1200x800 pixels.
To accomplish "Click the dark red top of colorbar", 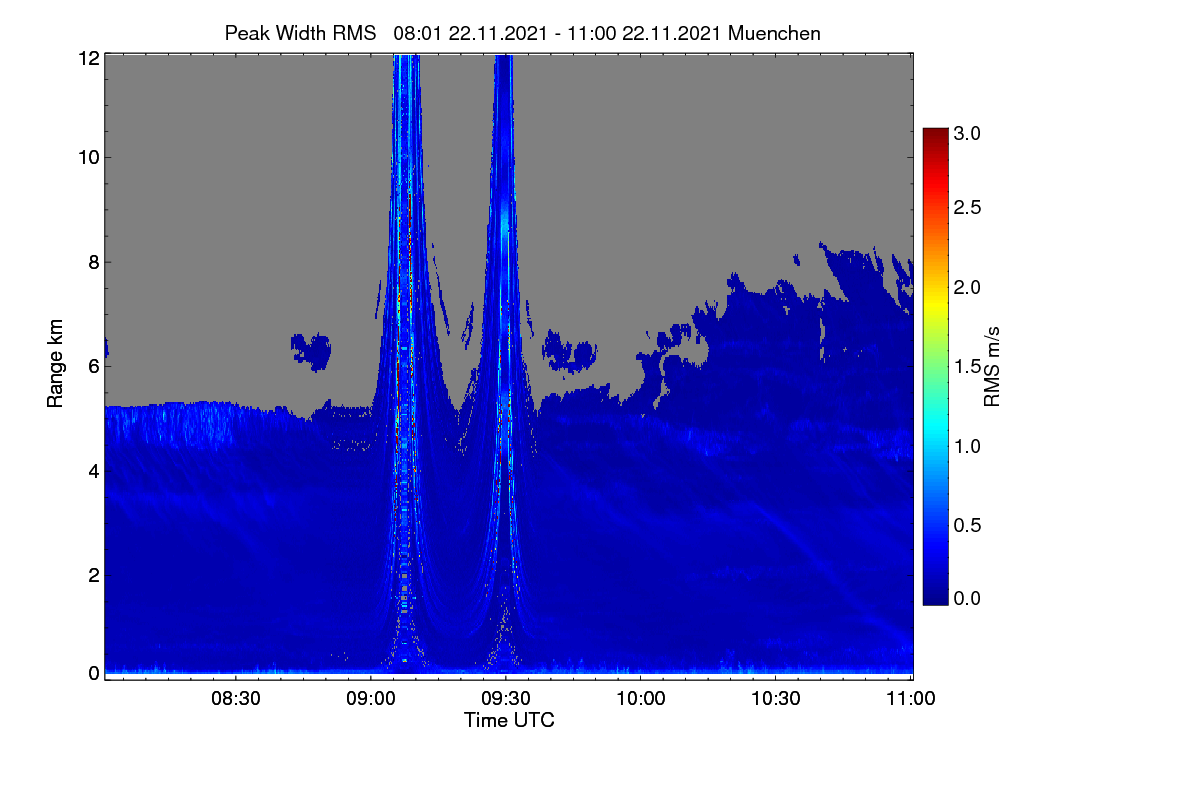I will coord(935,135).
